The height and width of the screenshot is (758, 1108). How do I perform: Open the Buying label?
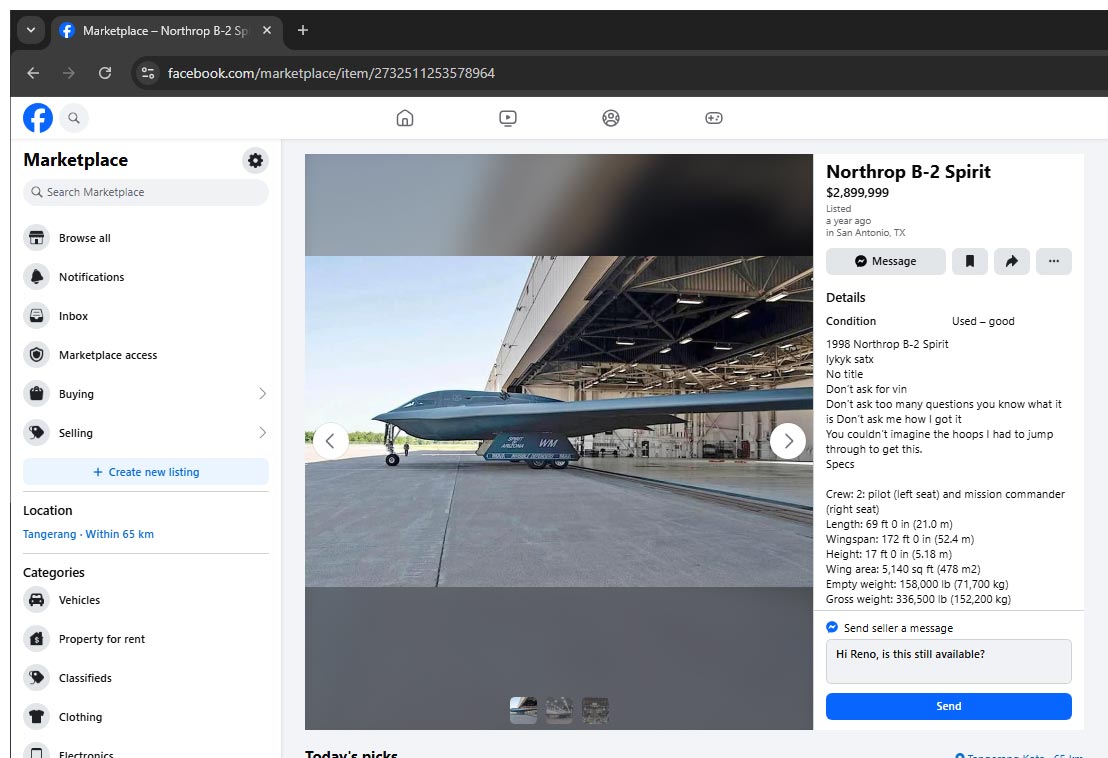click(76, 394)
